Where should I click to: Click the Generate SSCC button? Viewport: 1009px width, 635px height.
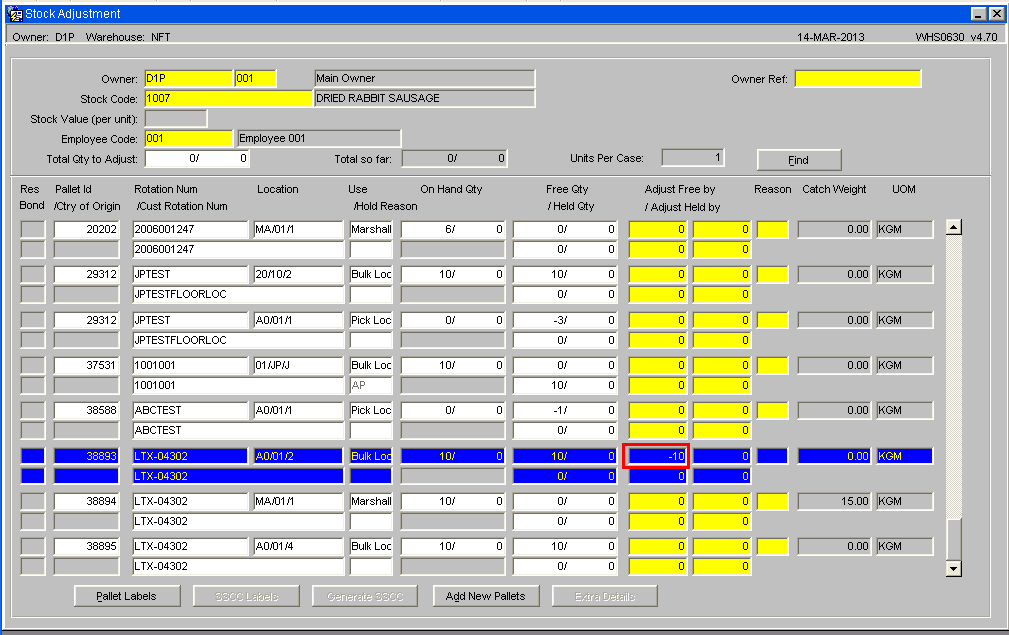tap(365, 596)
